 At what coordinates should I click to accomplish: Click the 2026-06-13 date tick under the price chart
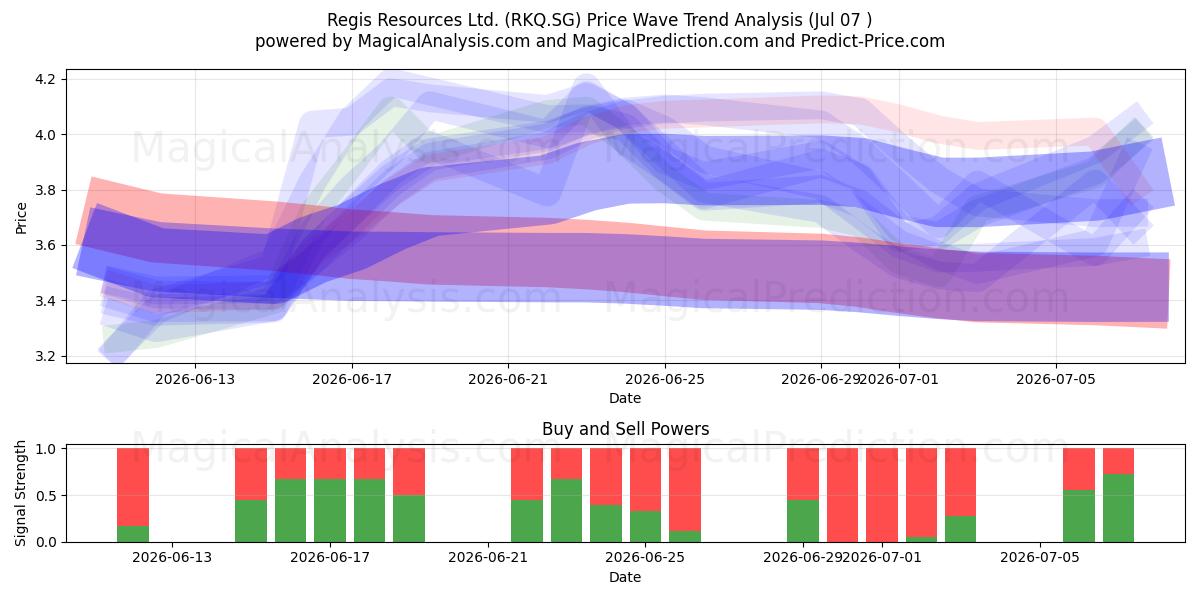[195, 379]
